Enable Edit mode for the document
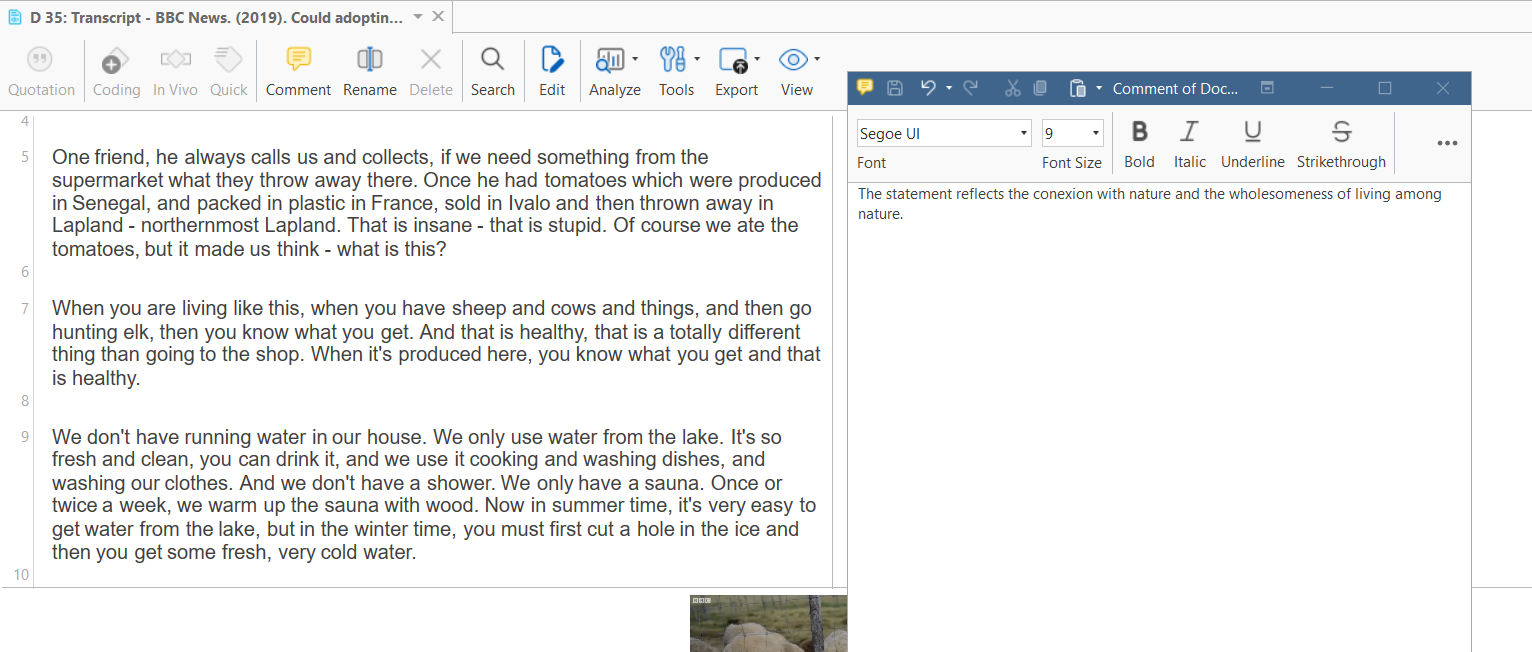Image resolution: width=1532 pixels, height=652 pixels. tap(552, 71)
